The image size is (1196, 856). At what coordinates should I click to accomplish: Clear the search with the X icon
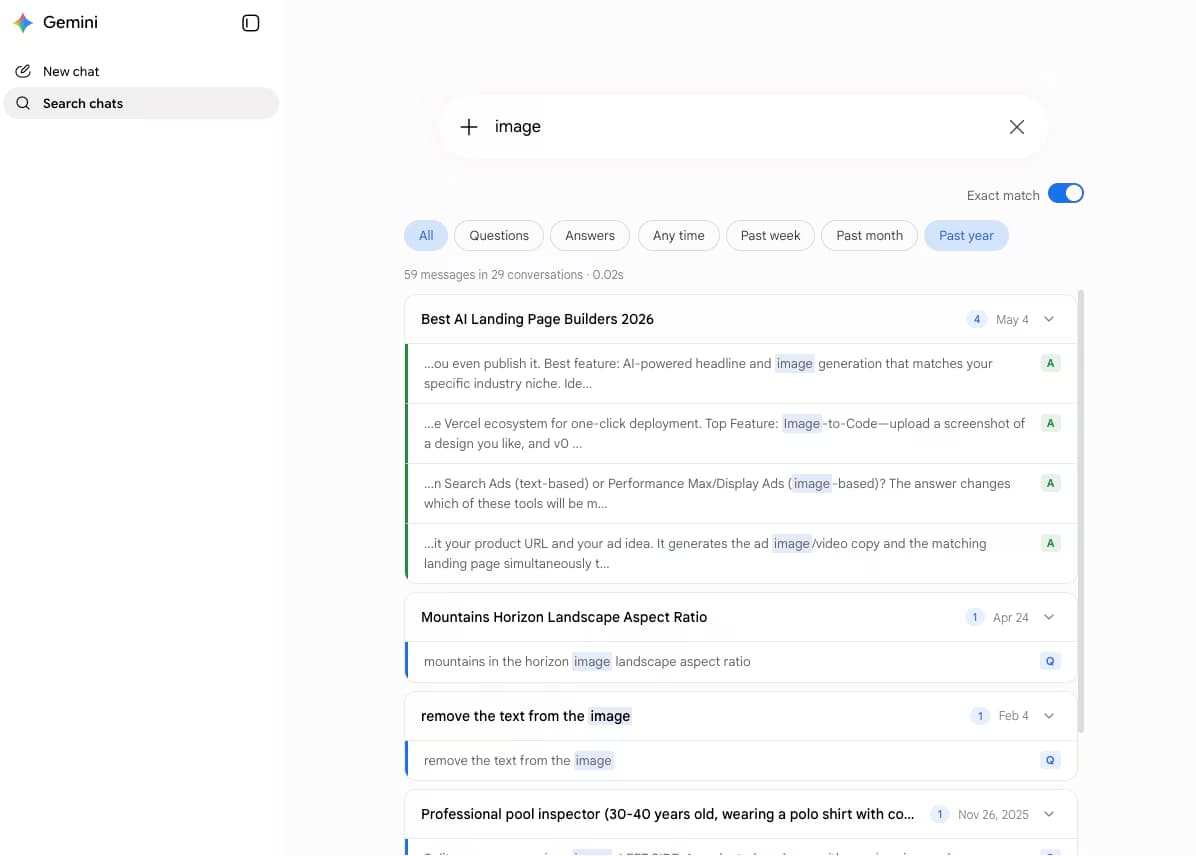[1016, 127]
